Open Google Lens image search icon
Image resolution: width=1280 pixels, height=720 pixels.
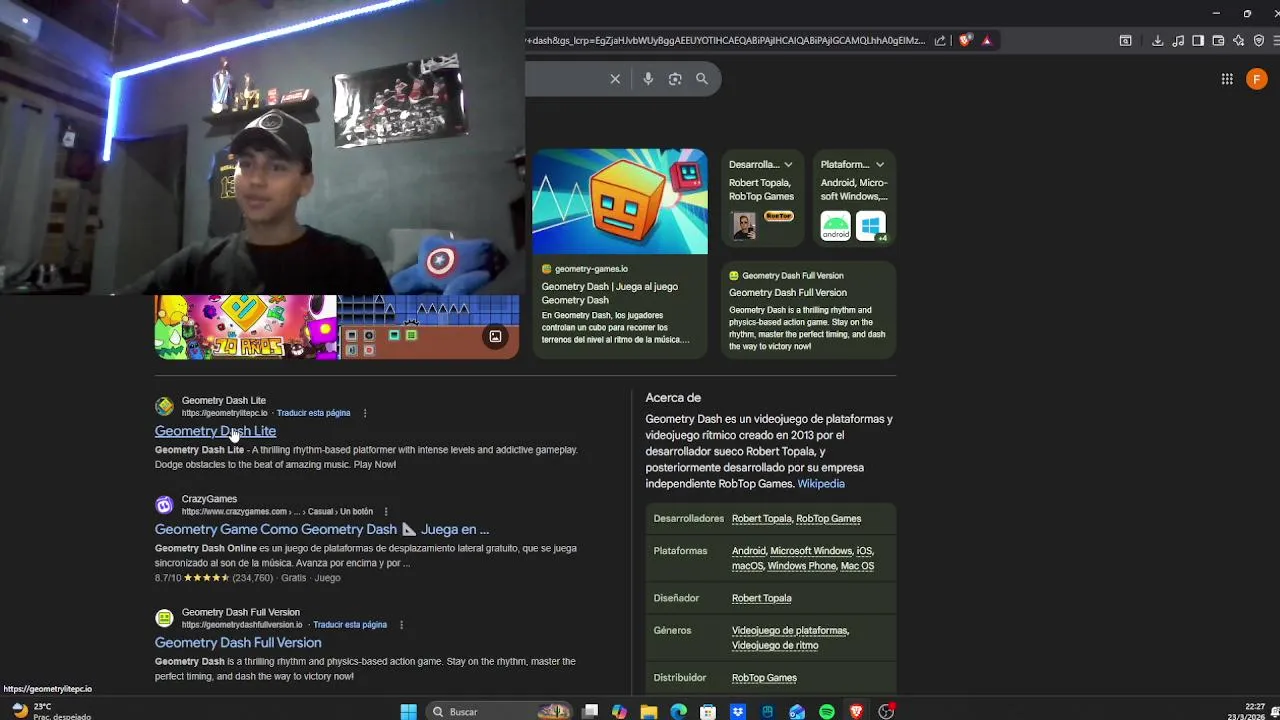(x=675, y=79)
